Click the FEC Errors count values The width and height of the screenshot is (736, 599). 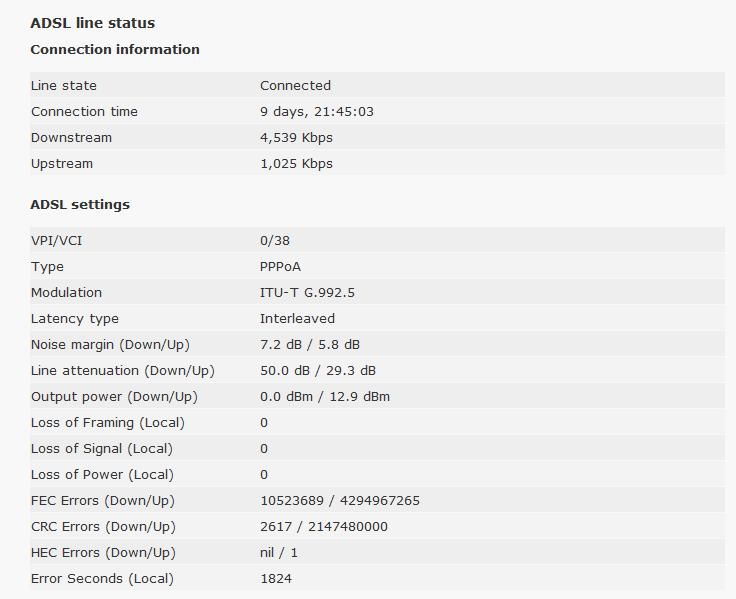340,501
